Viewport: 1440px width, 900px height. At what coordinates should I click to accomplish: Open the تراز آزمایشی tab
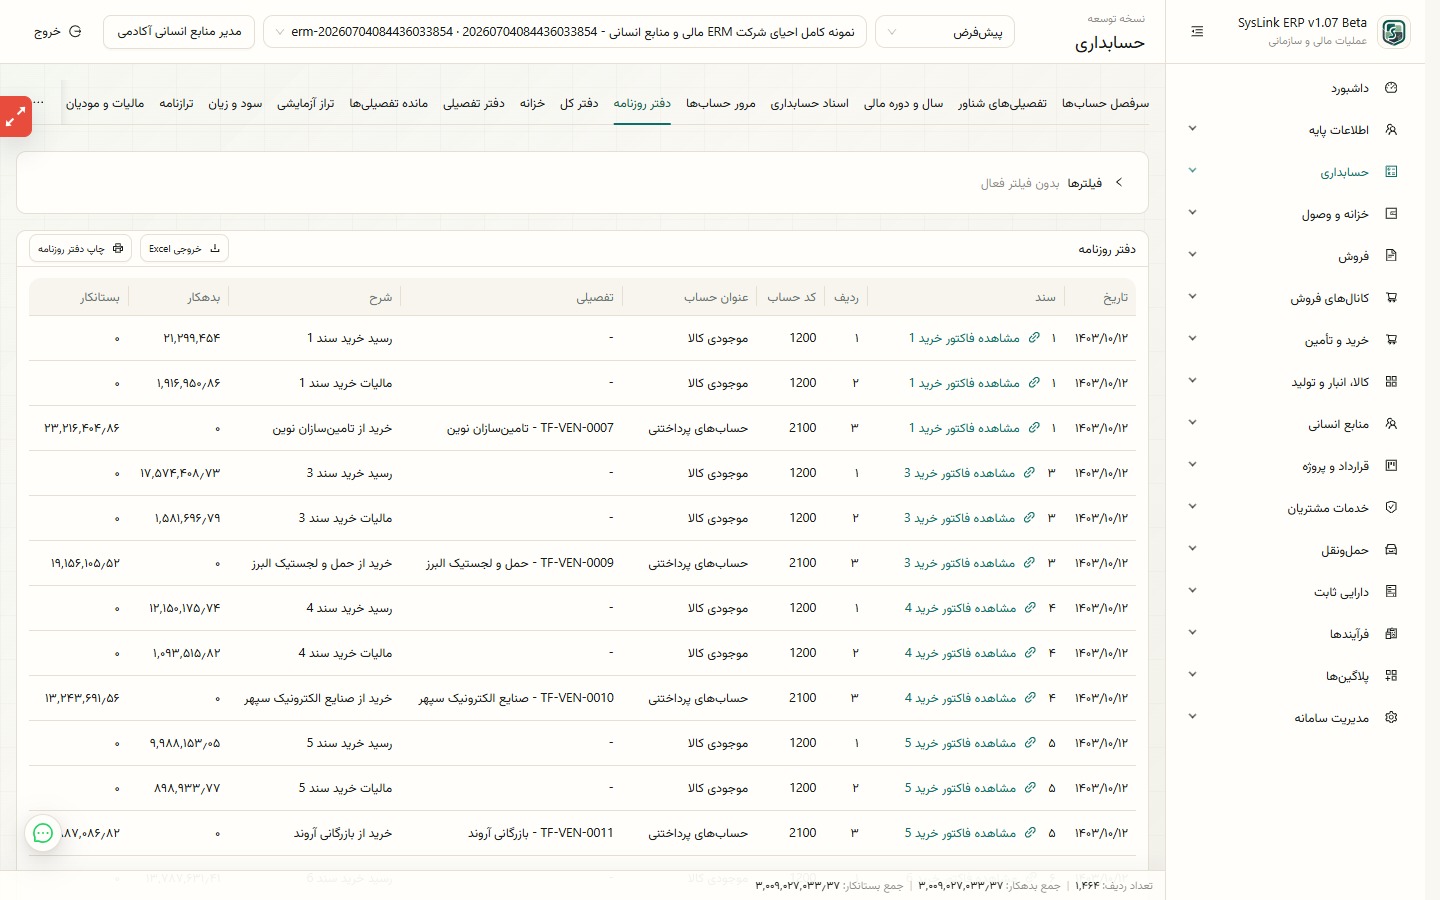tap(305, 103)
